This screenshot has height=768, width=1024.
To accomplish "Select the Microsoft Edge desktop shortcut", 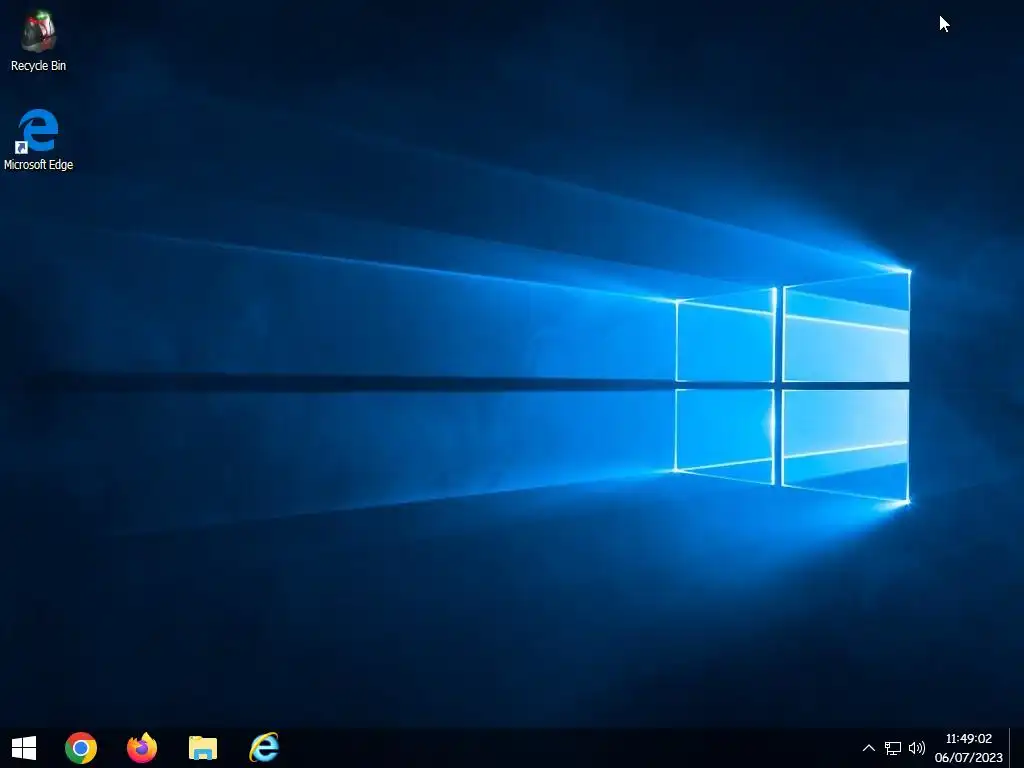I will point(39,131).
